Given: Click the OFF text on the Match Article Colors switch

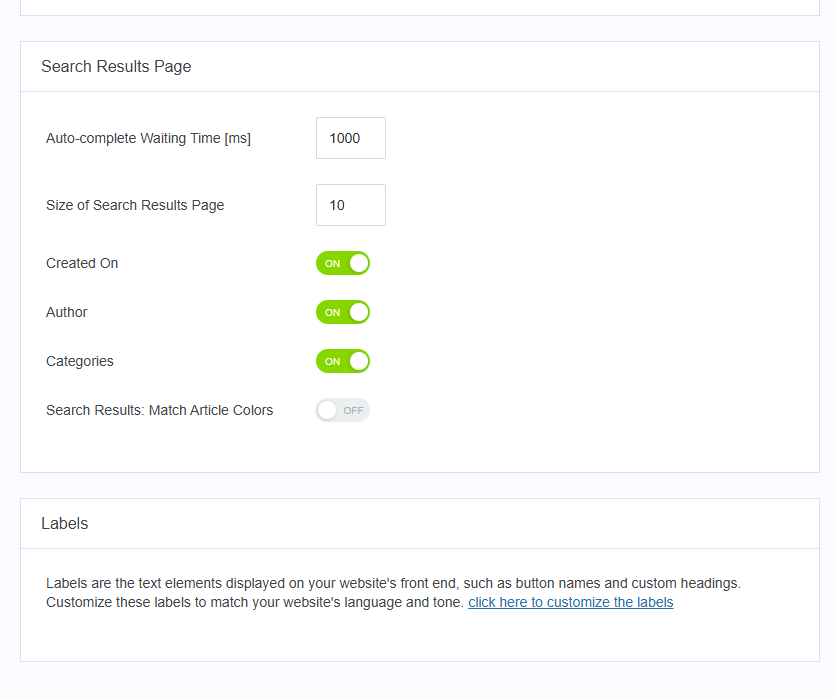Looking at the screenshot, I should click(x=353, y=410).
